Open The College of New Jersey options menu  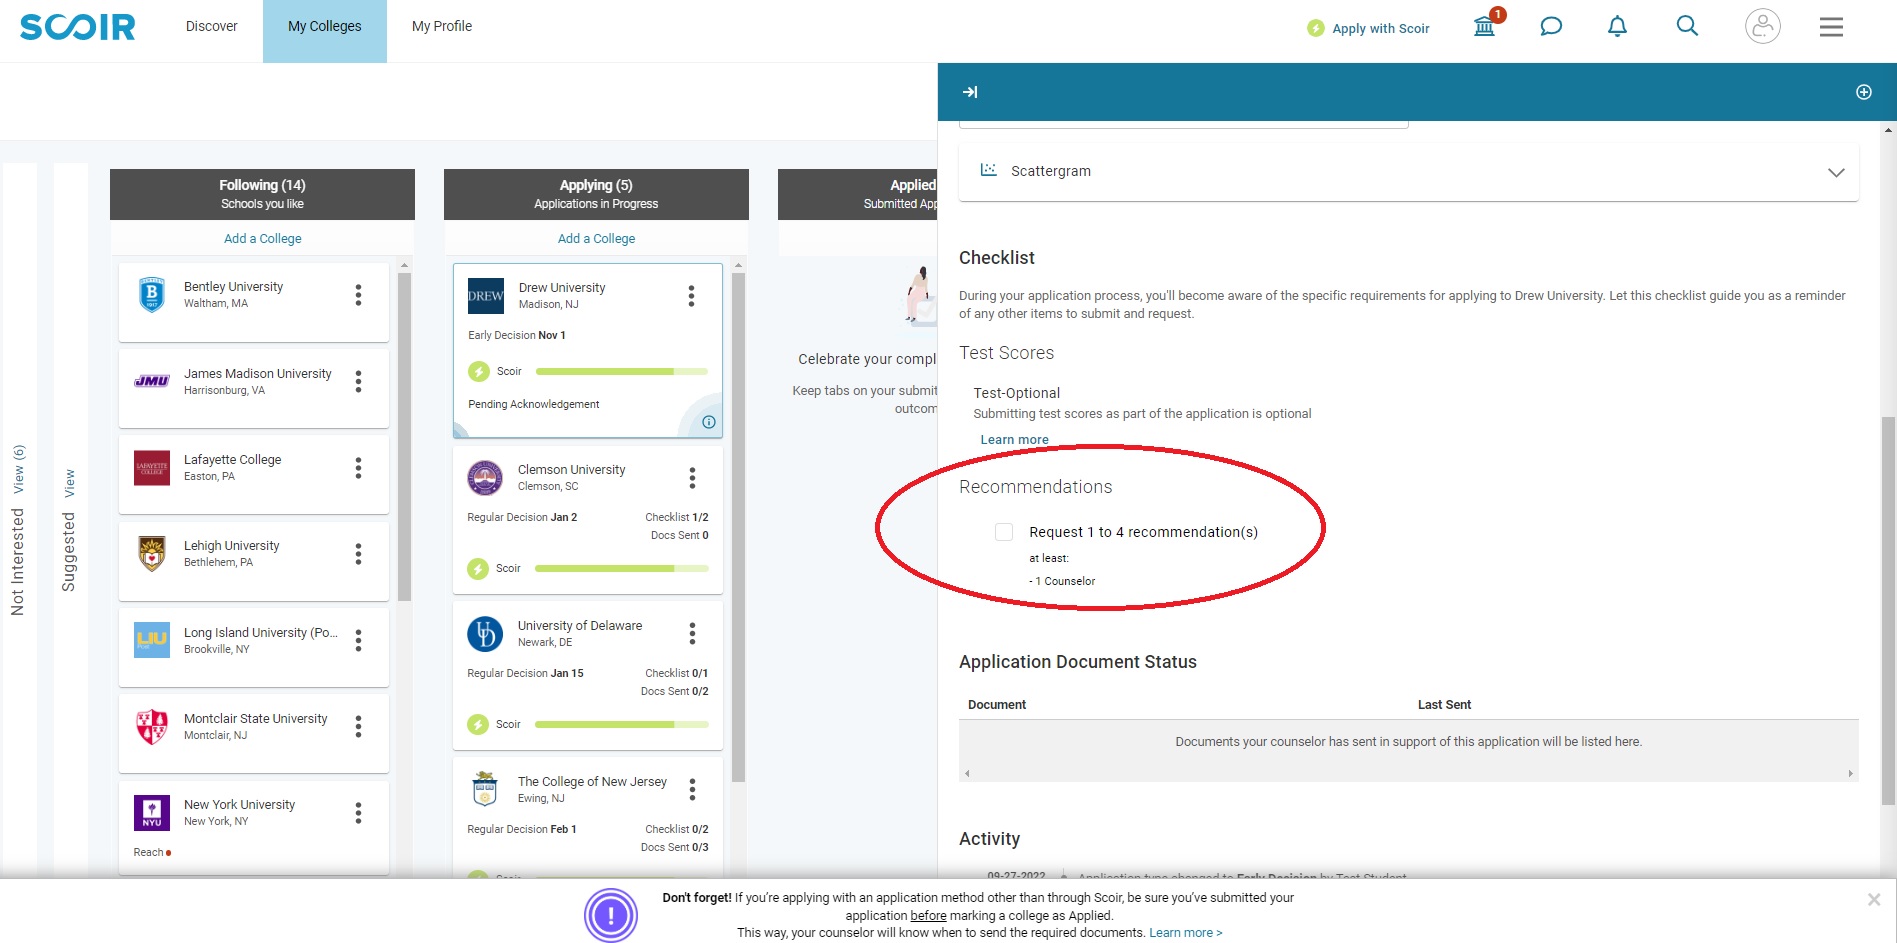click(x=692, y=790)
